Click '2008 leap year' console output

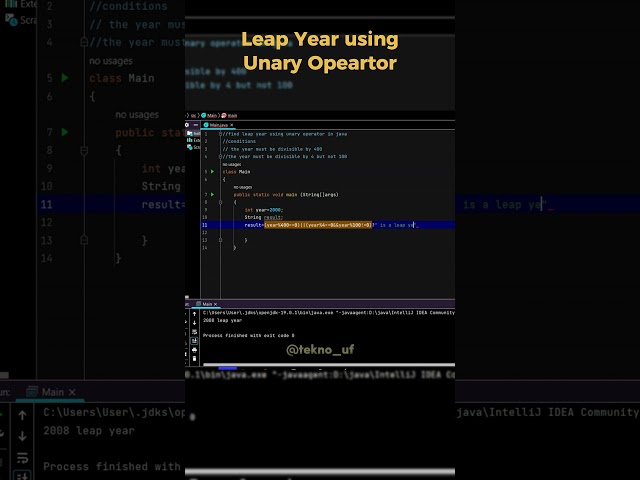[222, 320]
